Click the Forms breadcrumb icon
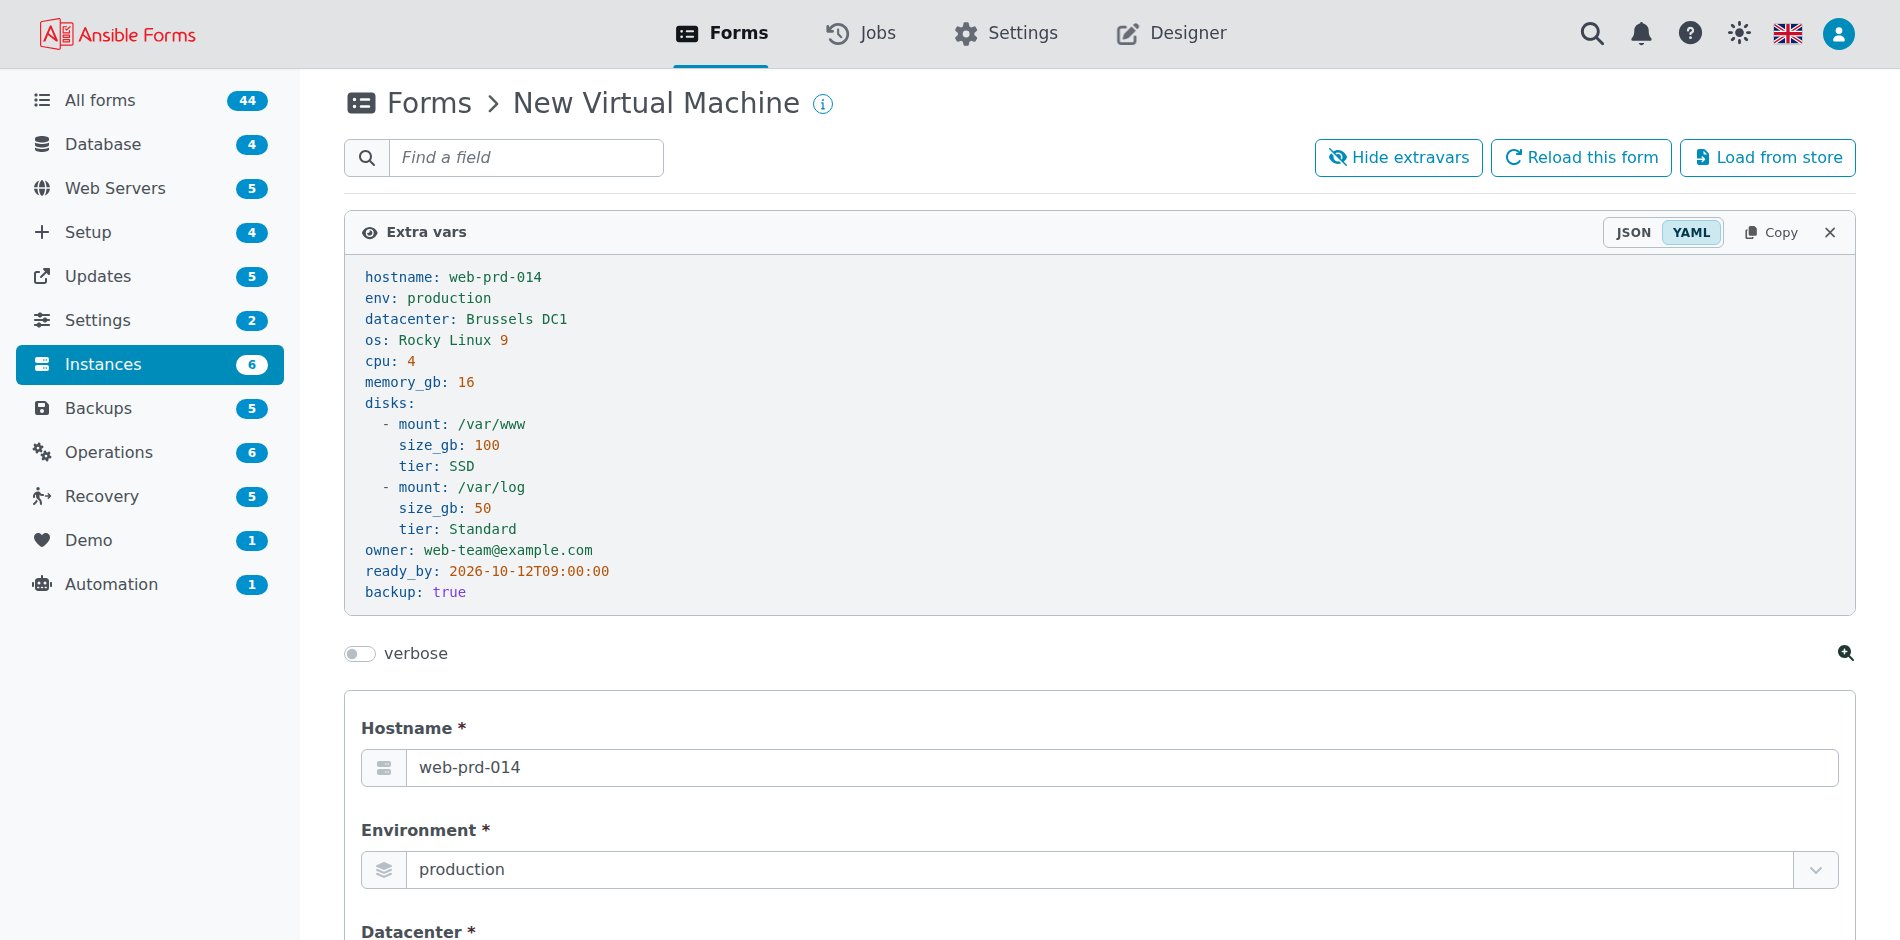The width and height of the screenshot is (1900, 940). click(361, 103)
